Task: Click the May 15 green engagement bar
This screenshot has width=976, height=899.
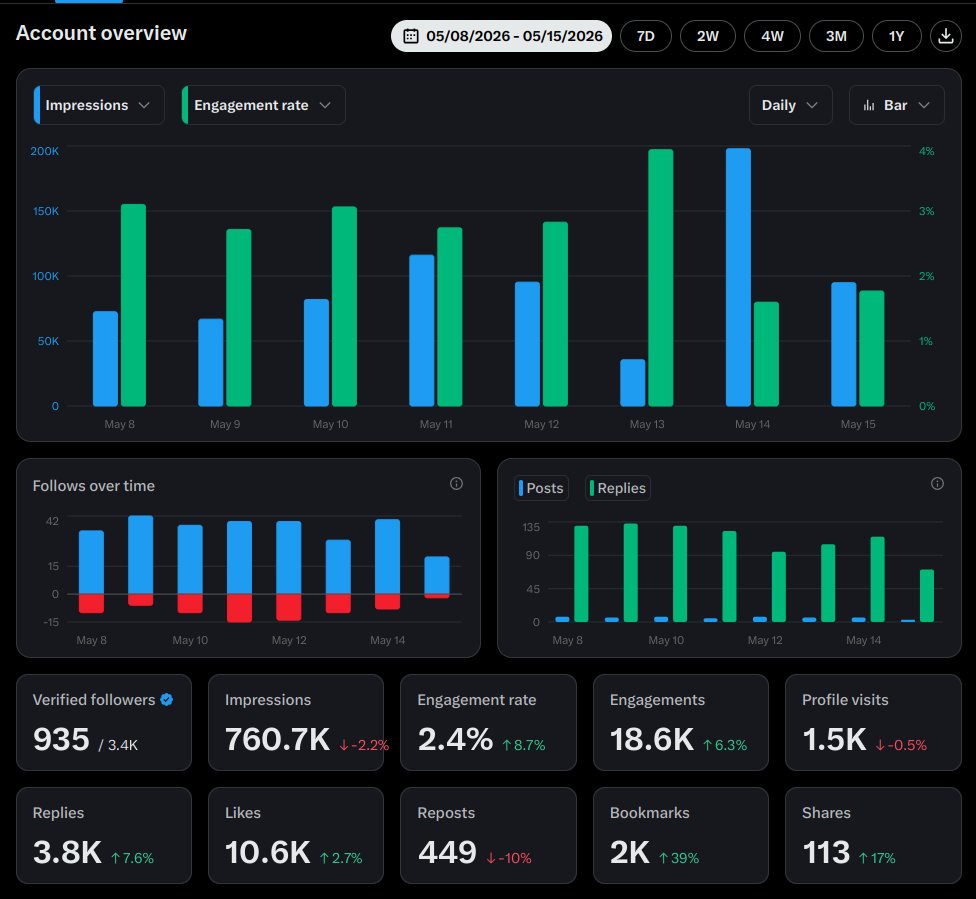Action: click(871, 348)
